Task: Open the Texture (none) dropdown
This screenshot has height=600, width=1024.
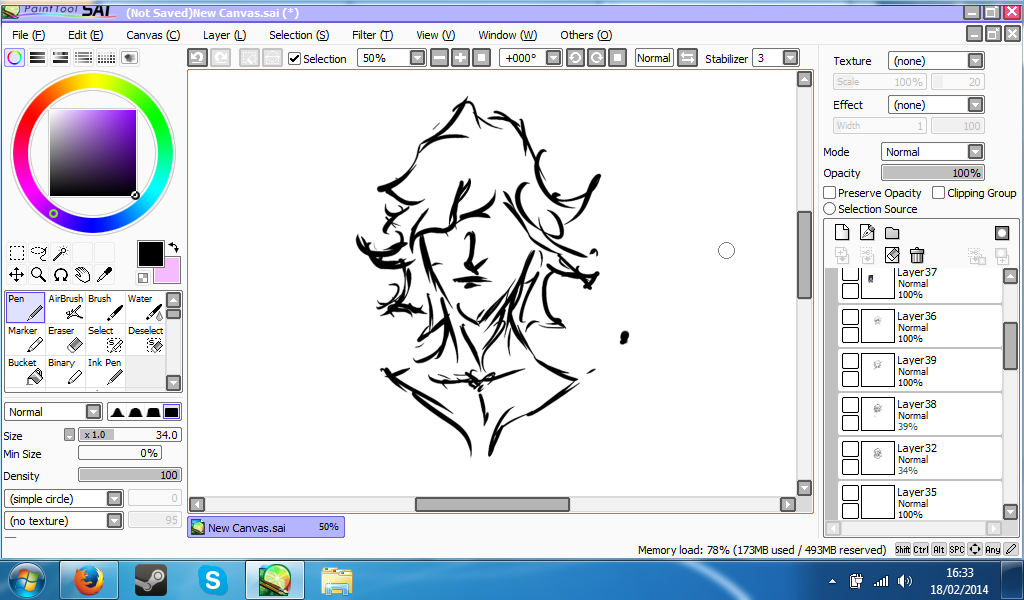Action: point(975,61)
